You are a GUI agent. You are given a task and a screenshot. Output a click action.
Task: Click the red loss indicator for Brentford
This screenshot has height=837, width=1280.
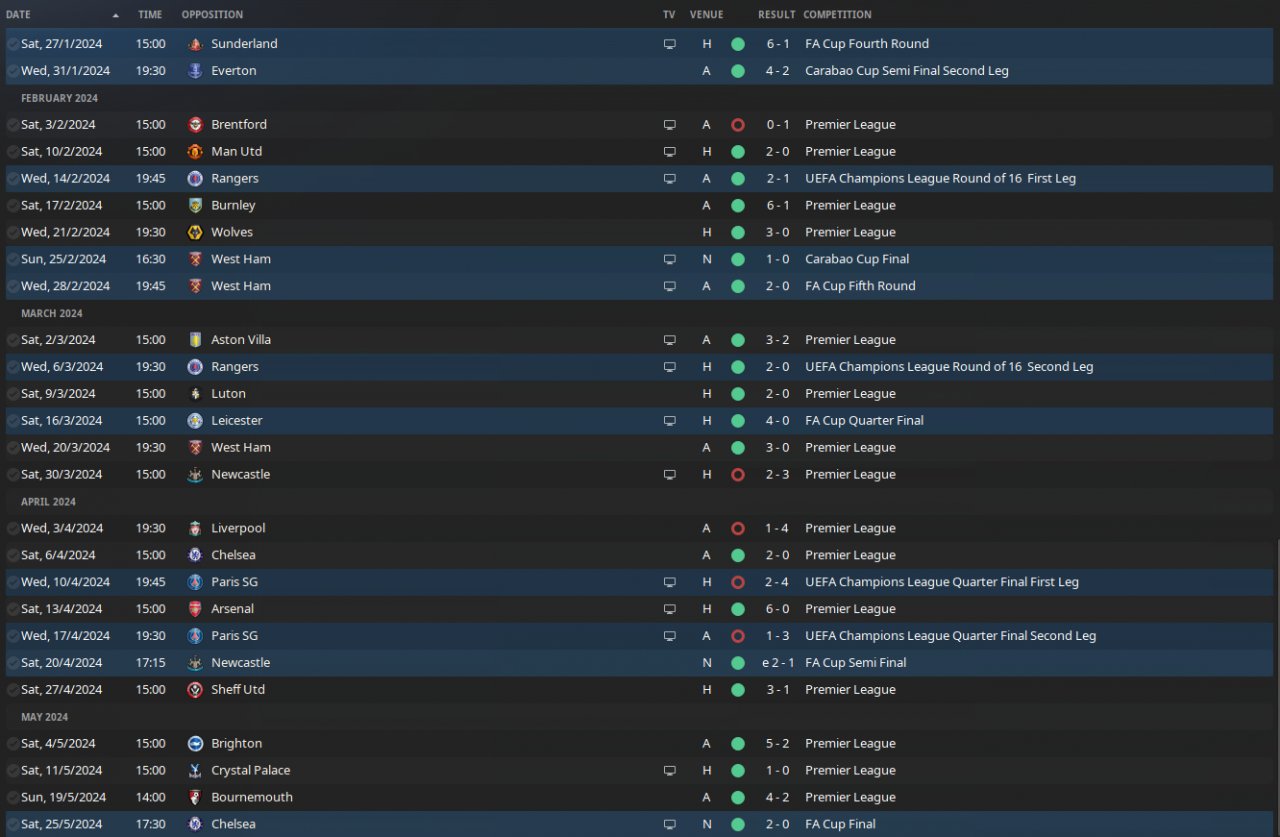pyautogui.click(x=738, y=125)
